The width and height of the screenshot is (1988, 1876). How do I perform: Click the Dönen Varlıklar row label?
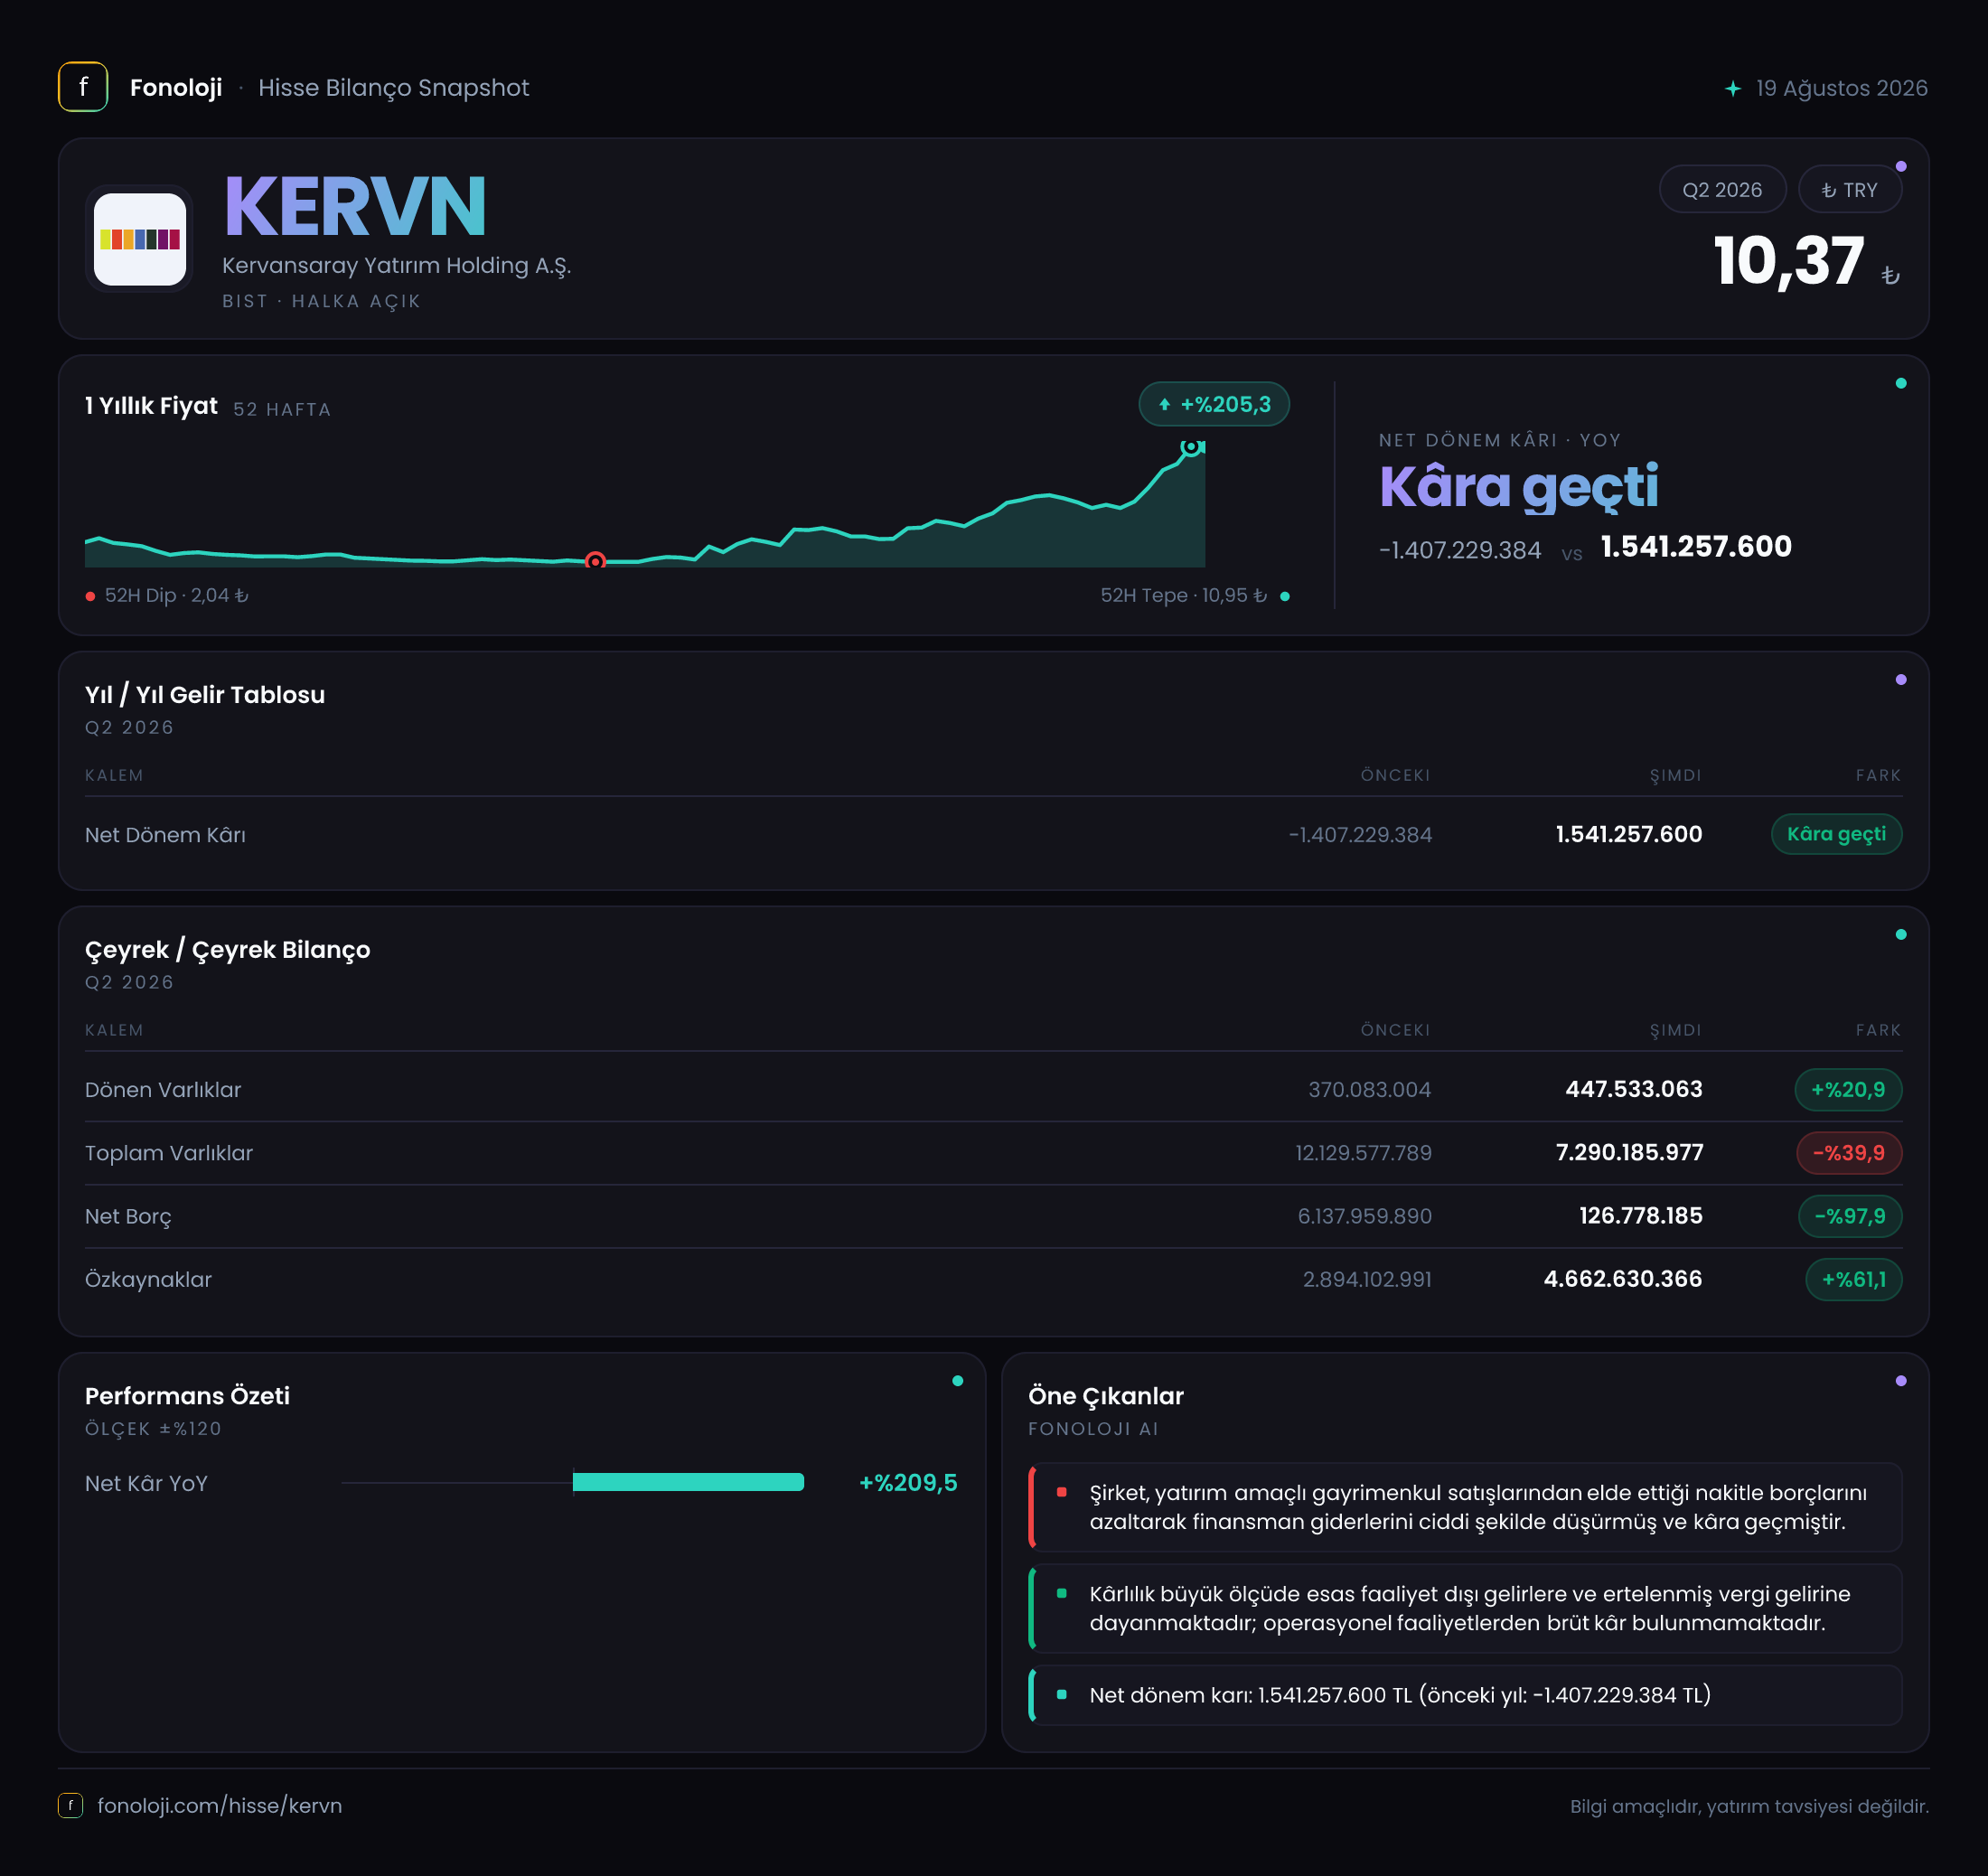(x=163, y=1089)
